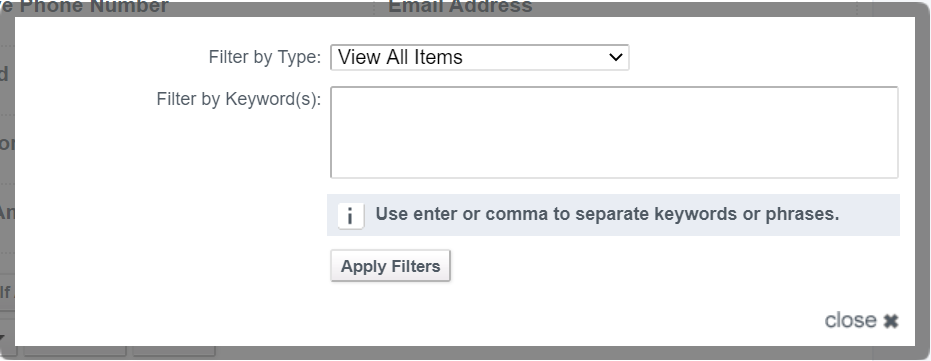Screen dimensions: 931x361
Task: Click the 'Filter by Keyword(s):' label
Action: pos(239,99)
